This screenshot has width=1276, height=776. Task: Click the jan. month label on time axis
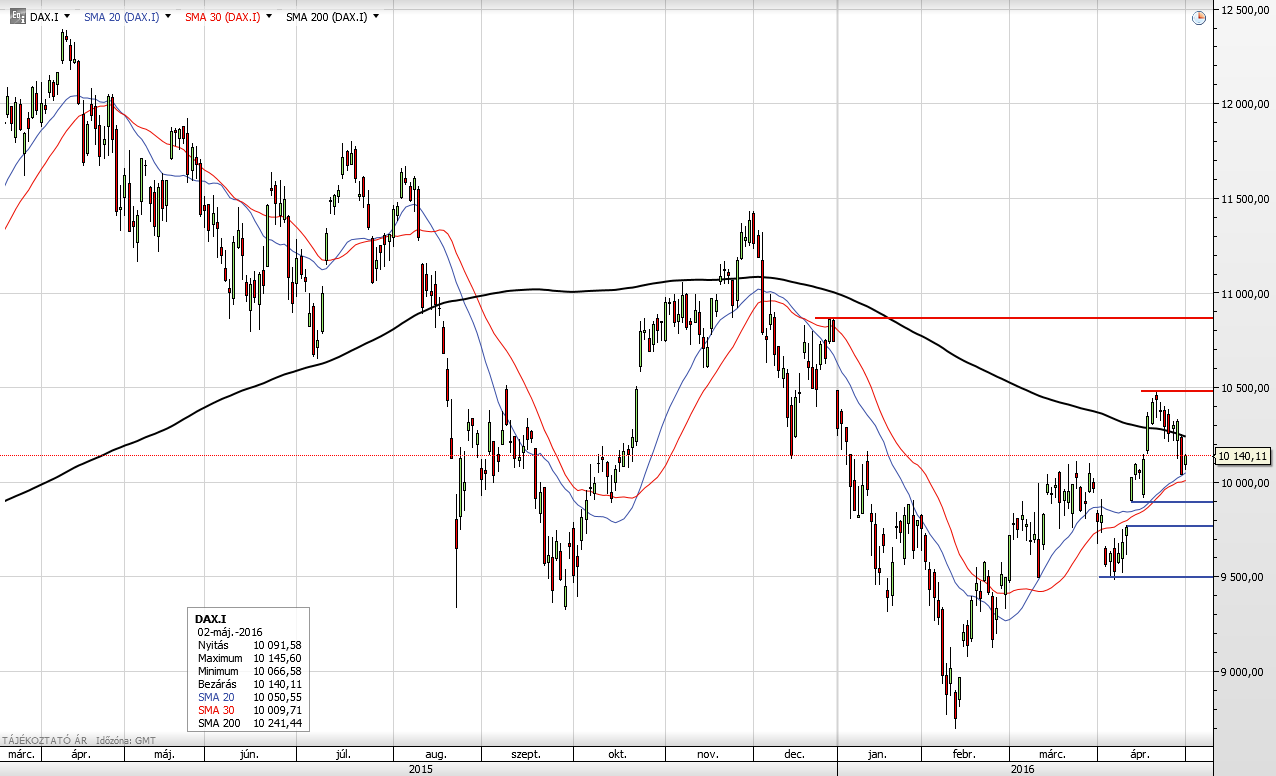879,755
